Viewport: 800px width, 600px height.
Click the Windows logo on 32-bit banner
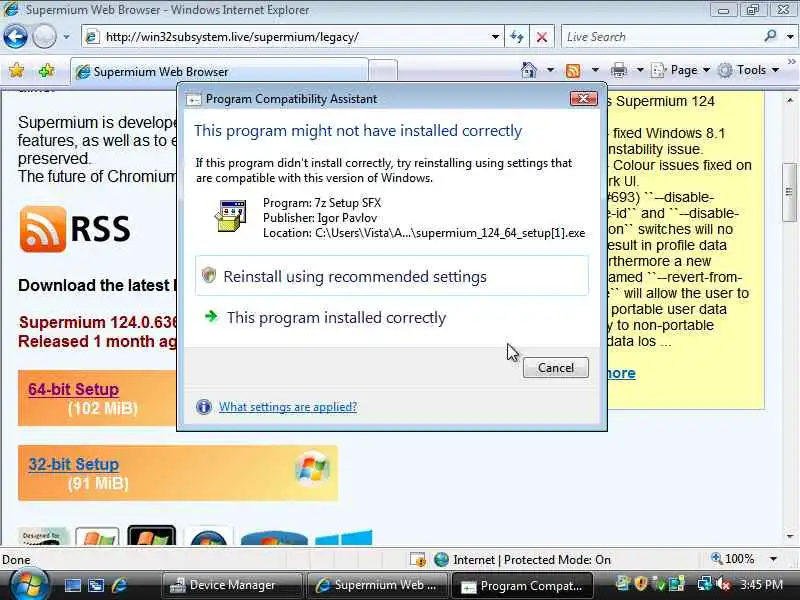312,467
